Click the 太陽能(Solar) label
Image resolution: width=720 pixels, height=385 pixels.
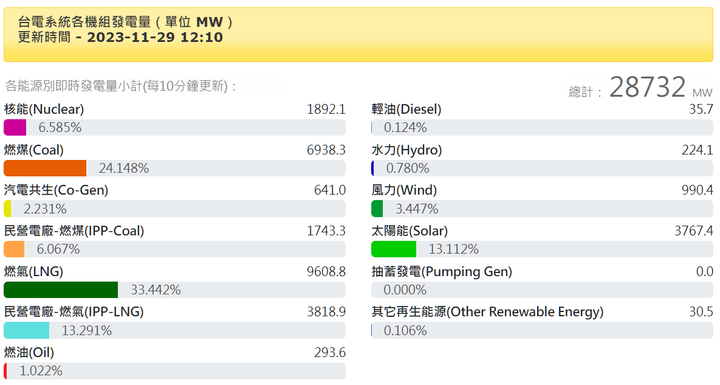click(x=410, y=231)
